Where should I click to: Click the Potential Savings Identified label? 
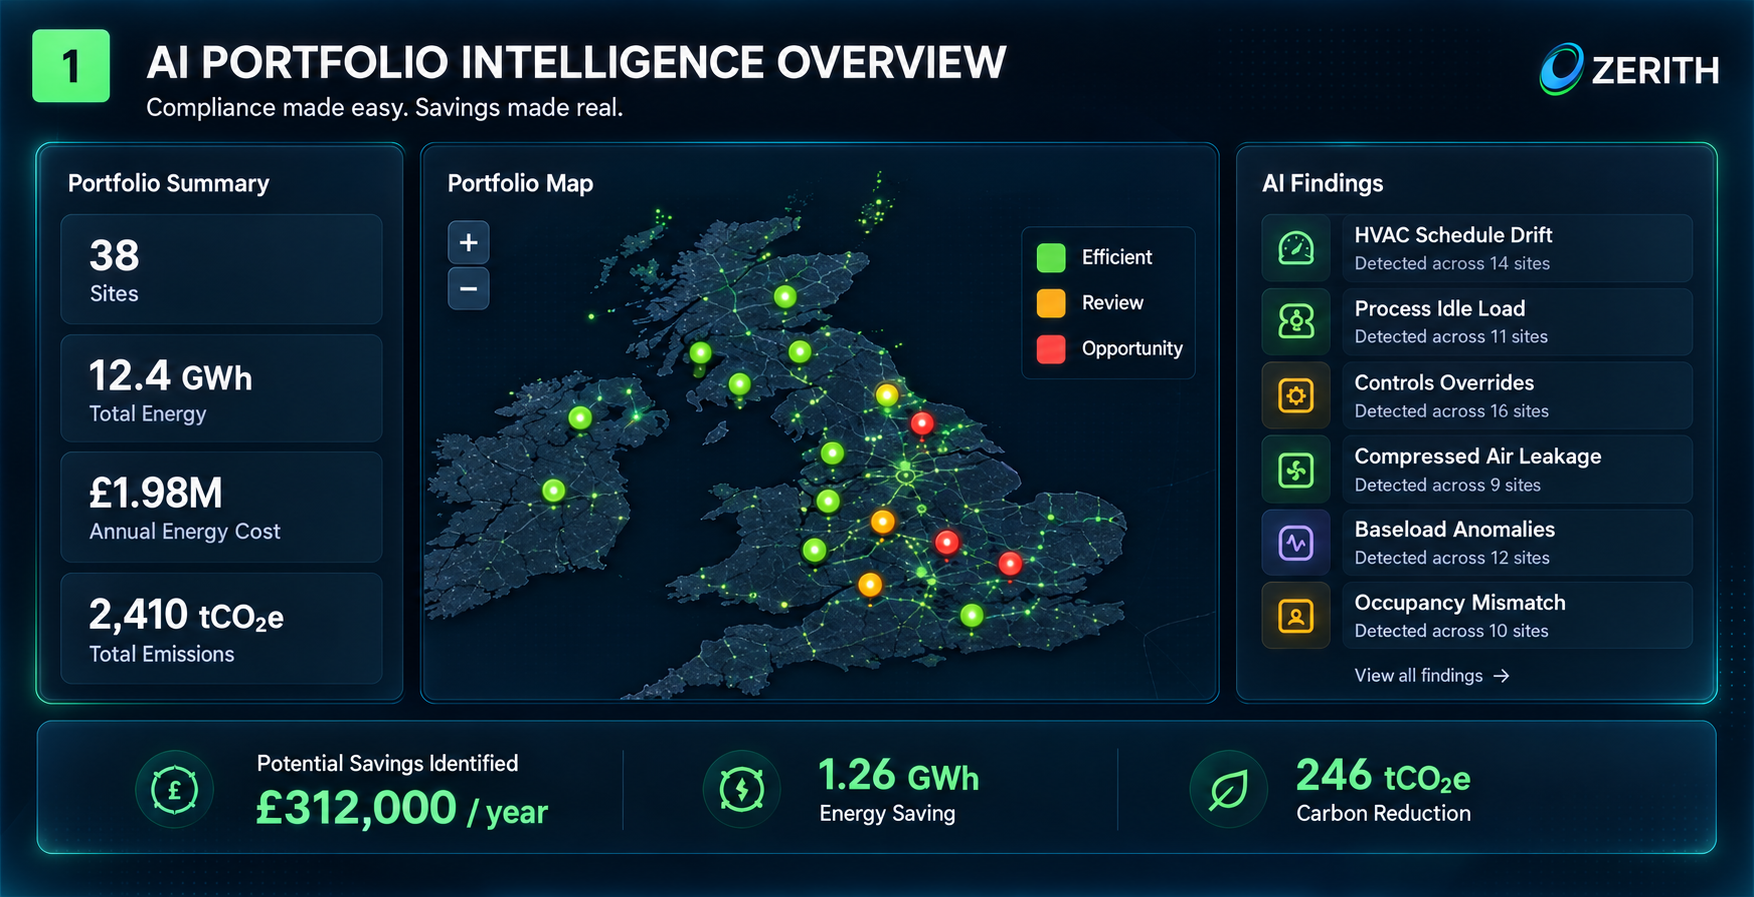pos(387,764)
